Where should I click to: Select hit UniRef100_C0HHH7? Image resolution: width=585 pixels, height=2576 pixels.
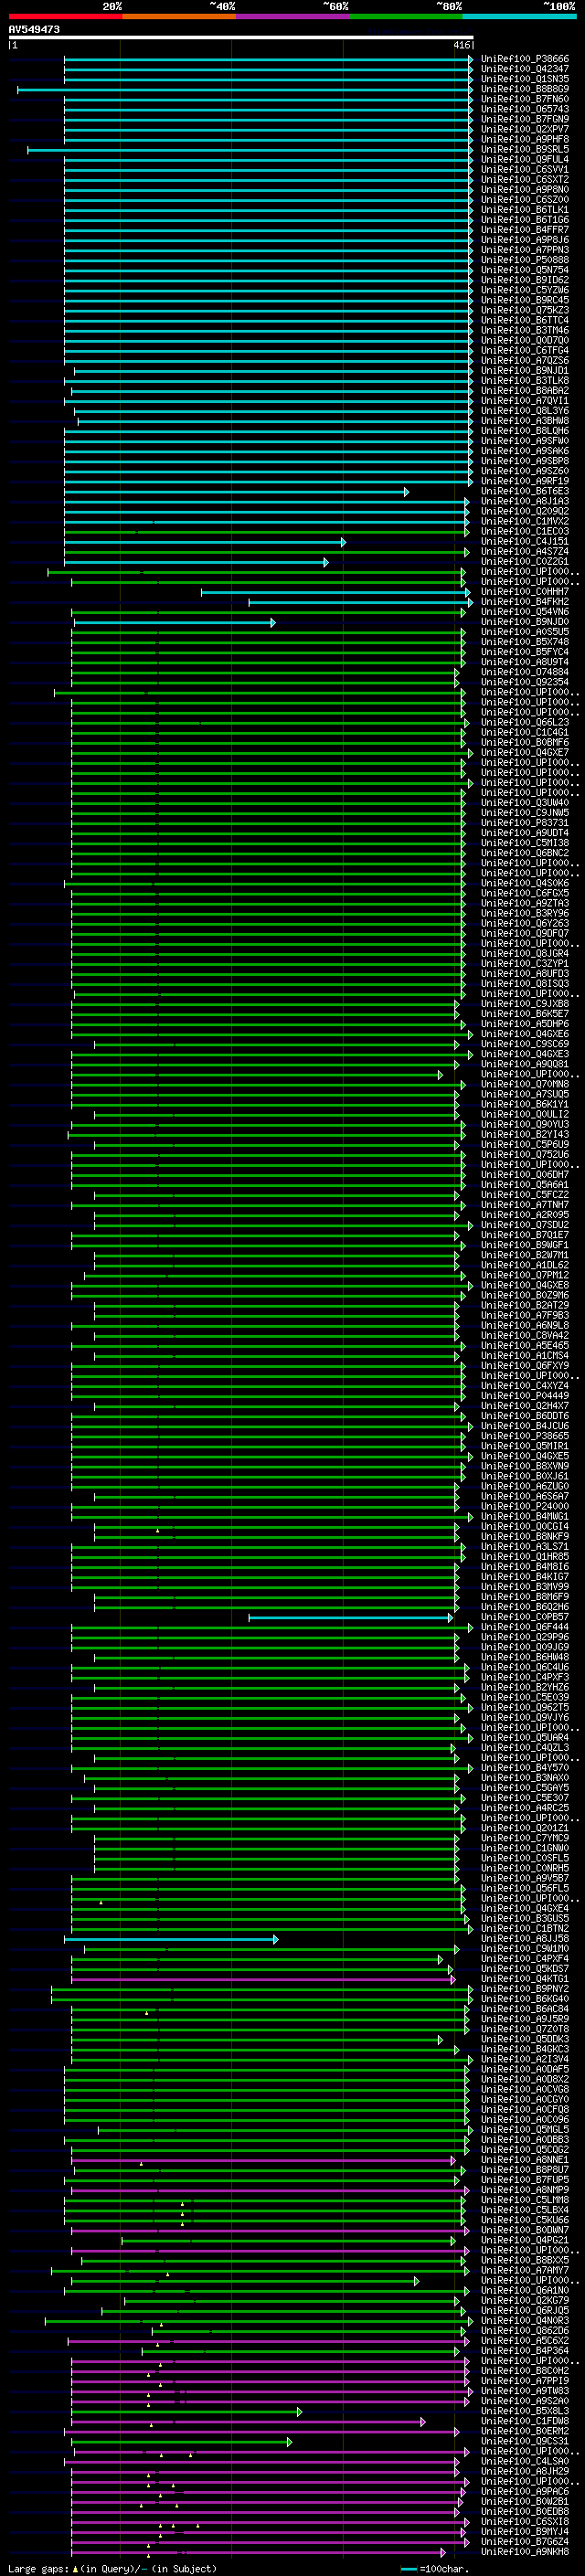525,592
